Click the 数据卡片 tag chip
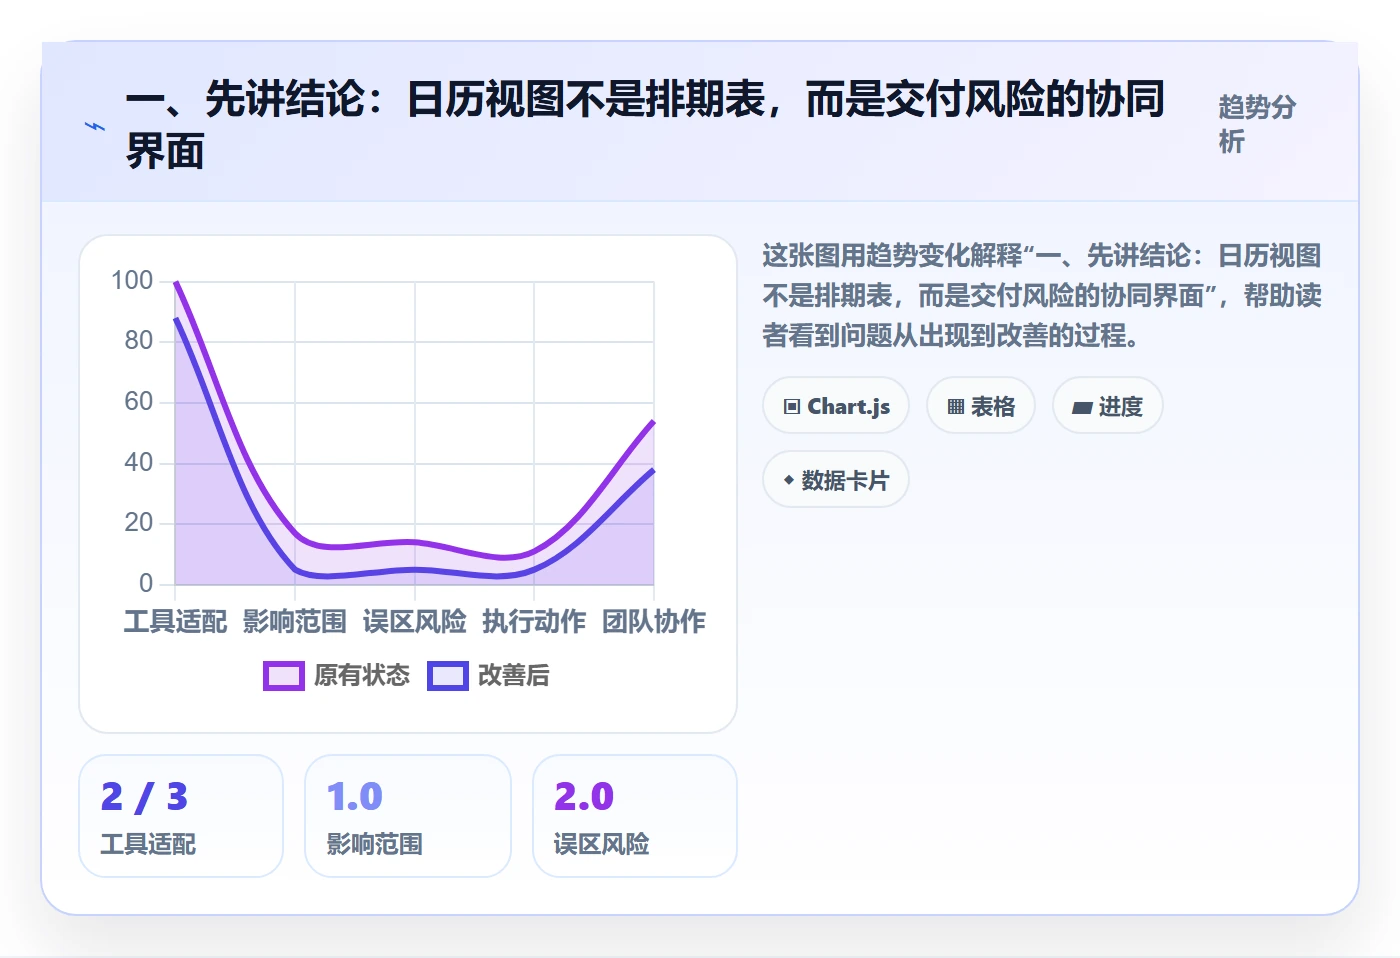The image size is (1400, 958). (836, 480)
